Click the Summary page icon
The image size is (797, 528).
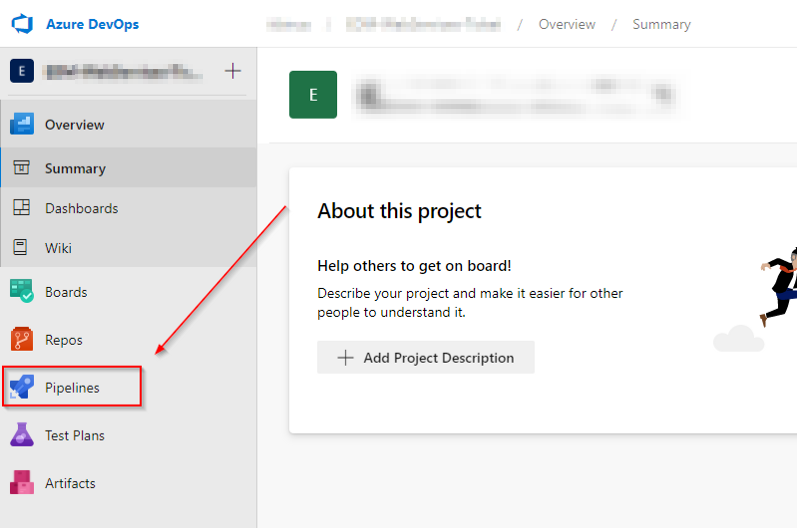[x=21, y=168]
